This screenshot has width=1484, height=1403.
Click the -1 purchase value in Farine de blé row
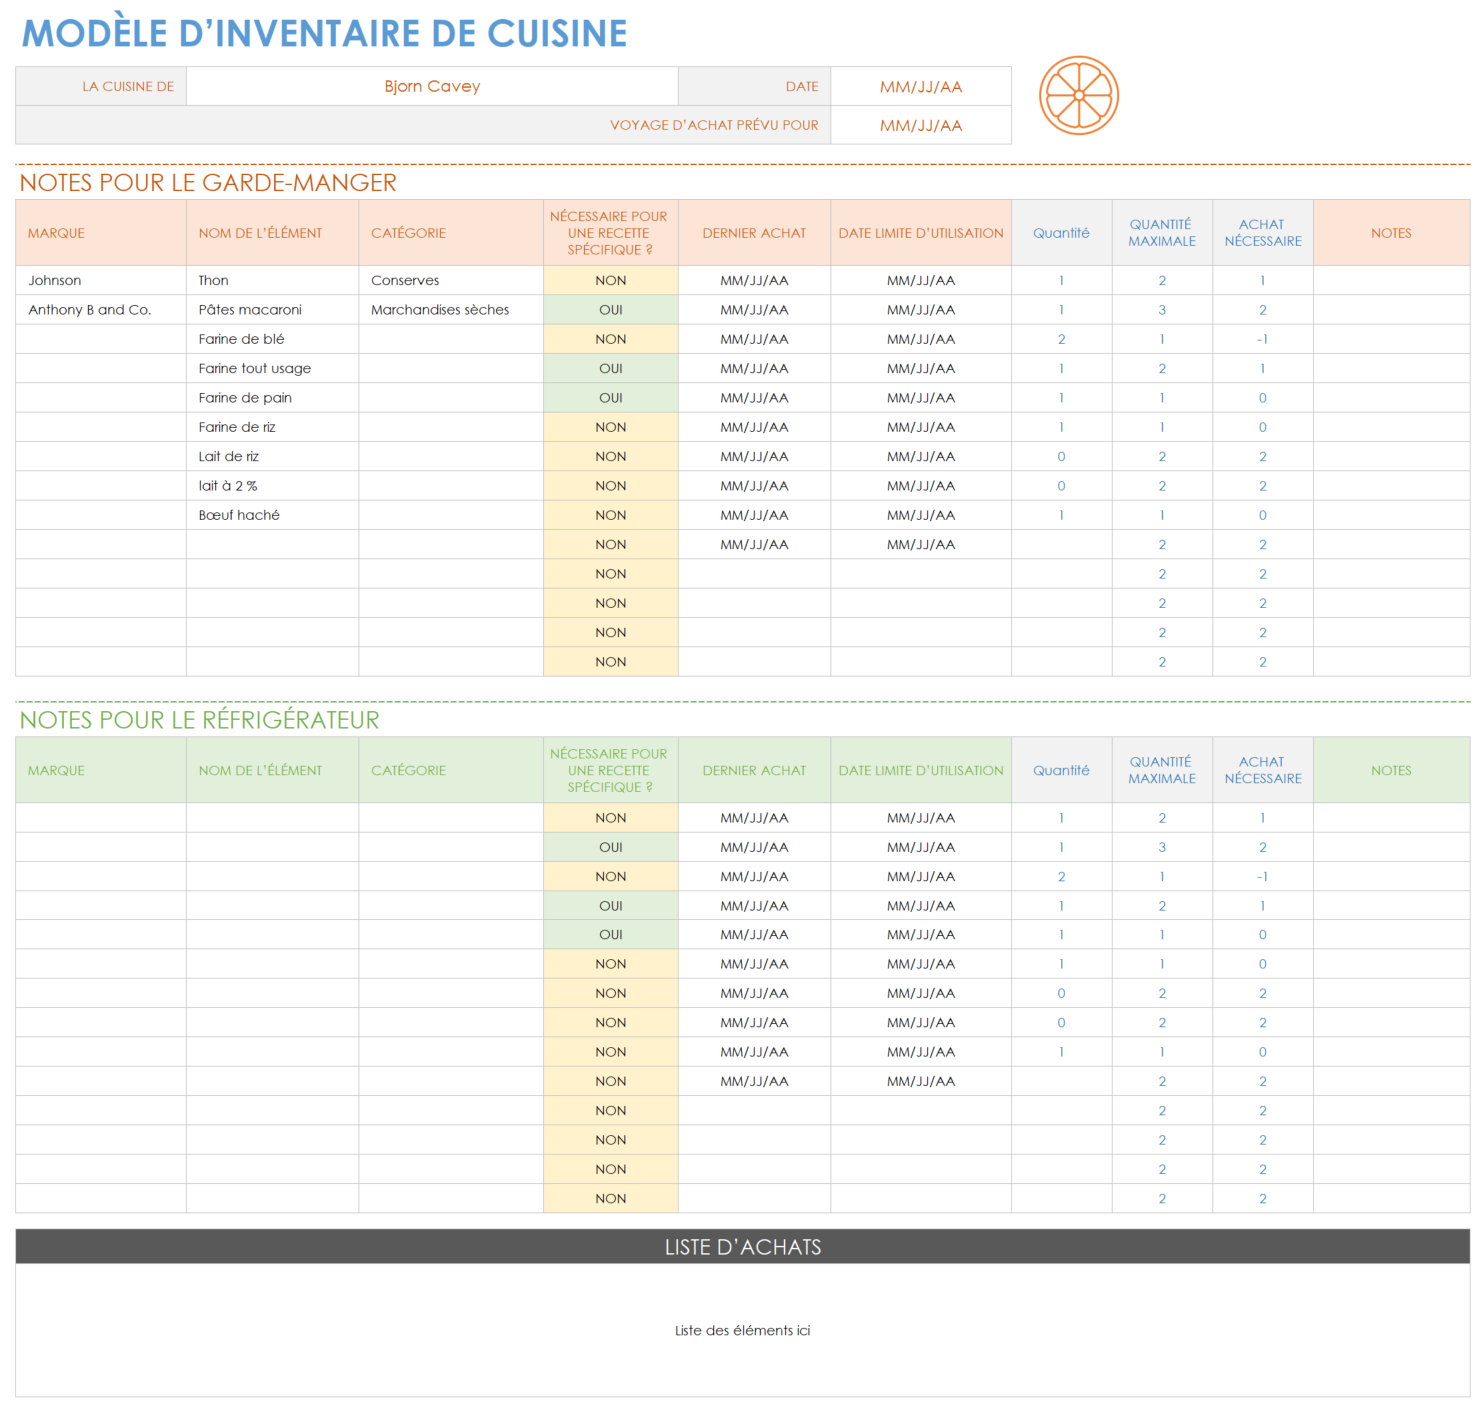point(1263,339)
